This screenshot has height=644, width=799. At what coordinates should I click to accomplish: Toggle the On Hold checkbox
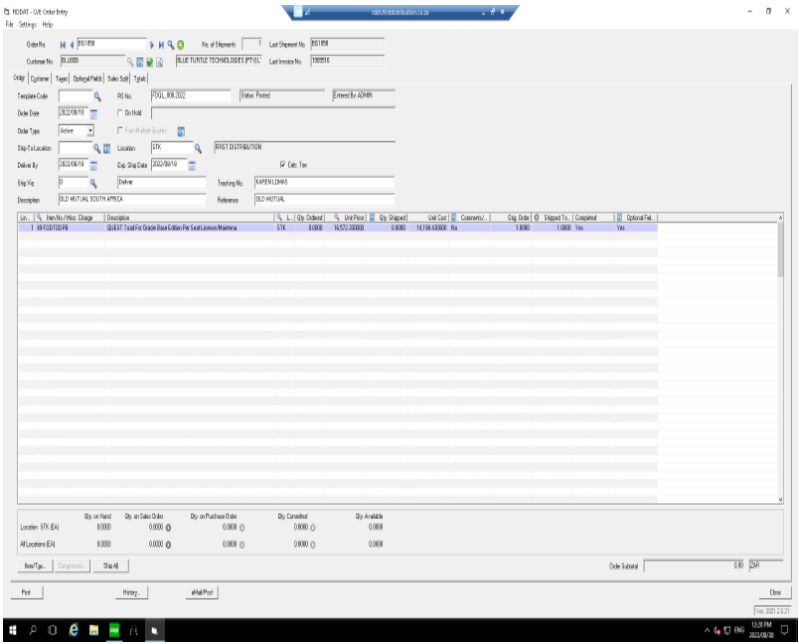(120, 113)
